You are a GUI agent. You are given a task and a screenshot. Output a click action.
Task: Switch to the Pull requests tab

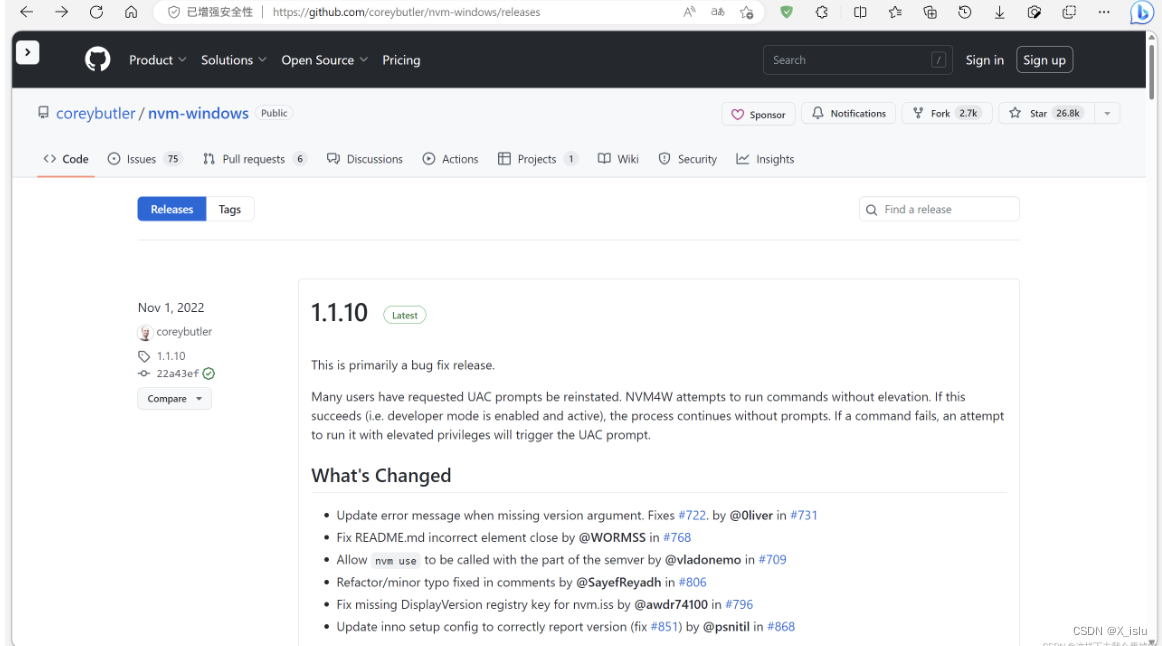254,159
